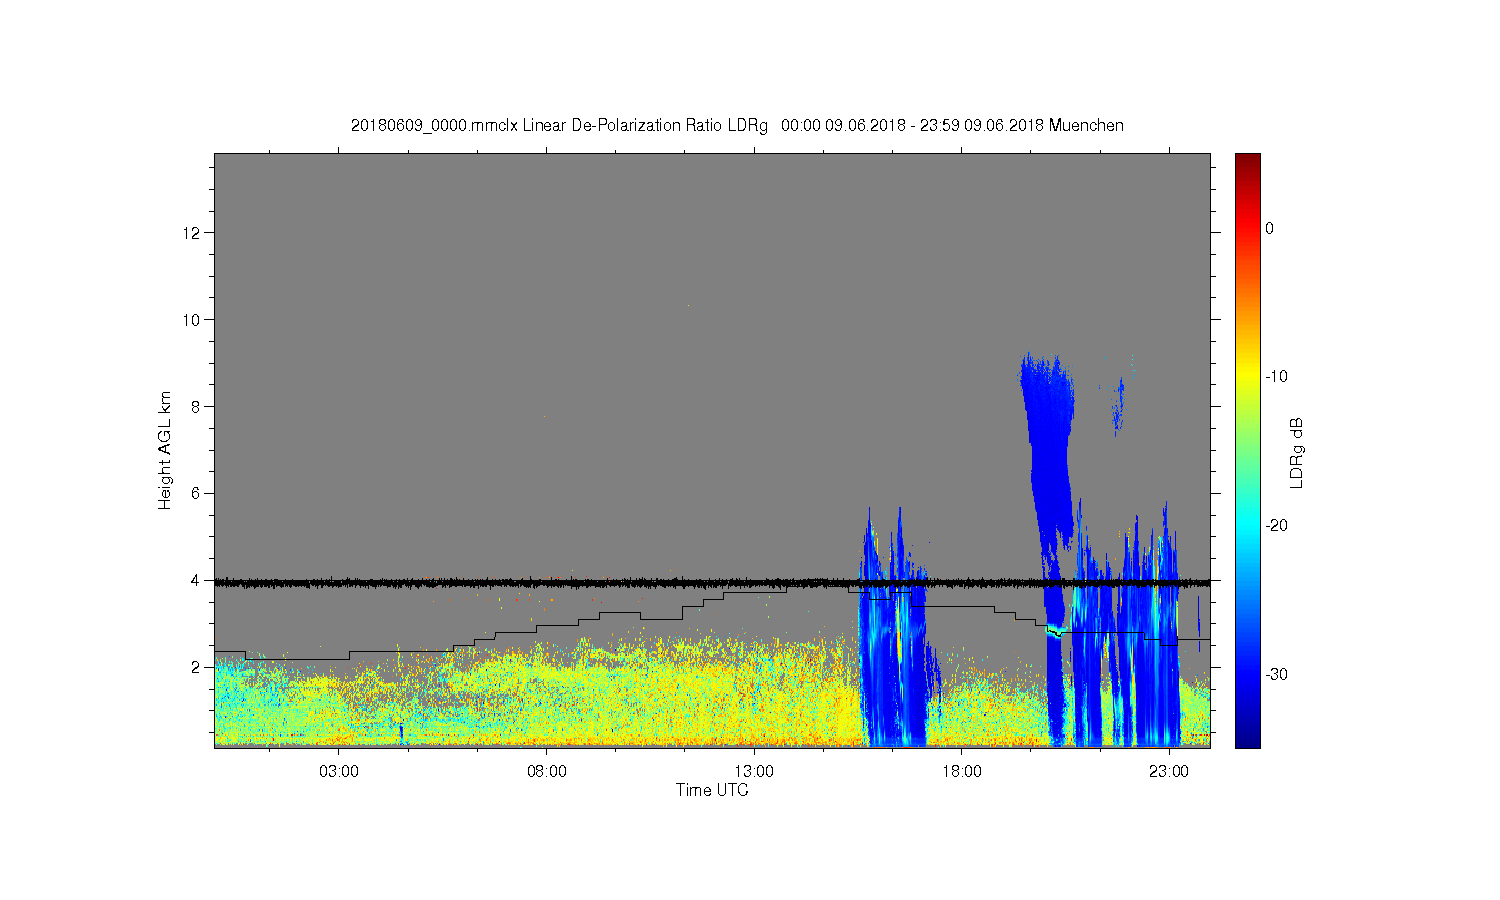Select the 13:00 time tick label

tap(754, 772)
